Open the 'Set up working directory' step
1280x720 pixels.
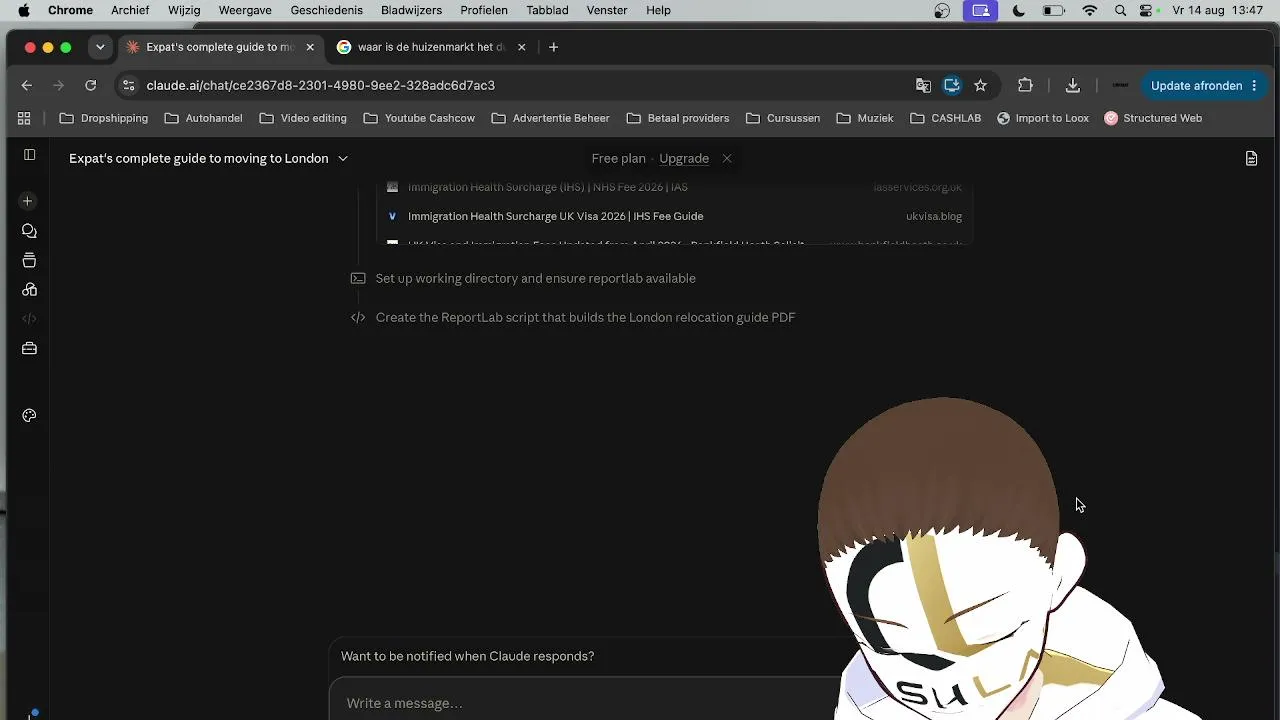tap(535, 278)
